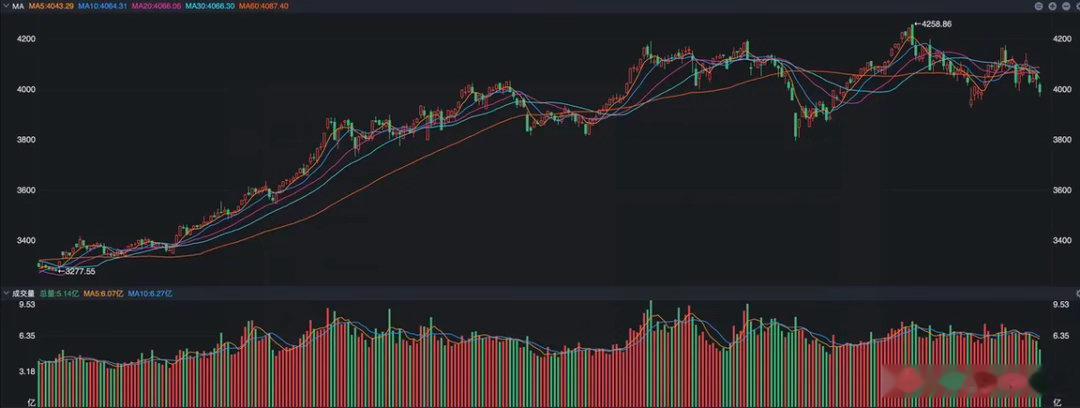1080x408 pixels.
Task: Click the zoom-in plus circle icon
Action: (1052, 6)
